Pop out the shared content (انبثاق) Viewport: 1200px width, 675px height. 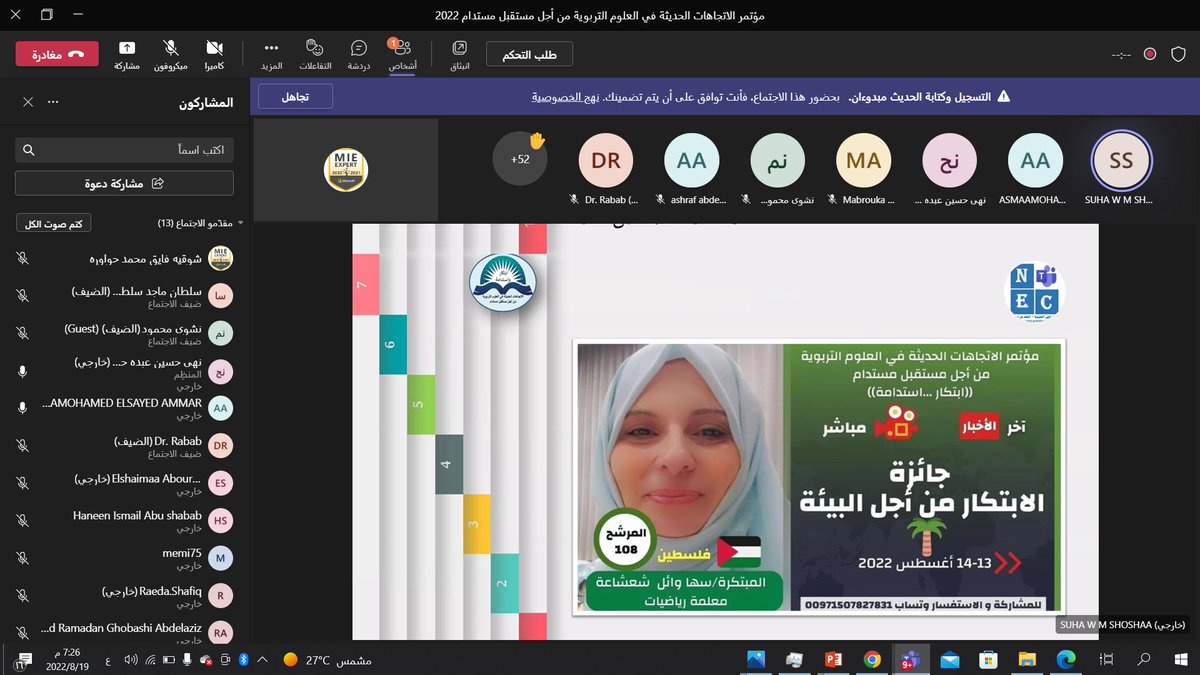[460, 54]
